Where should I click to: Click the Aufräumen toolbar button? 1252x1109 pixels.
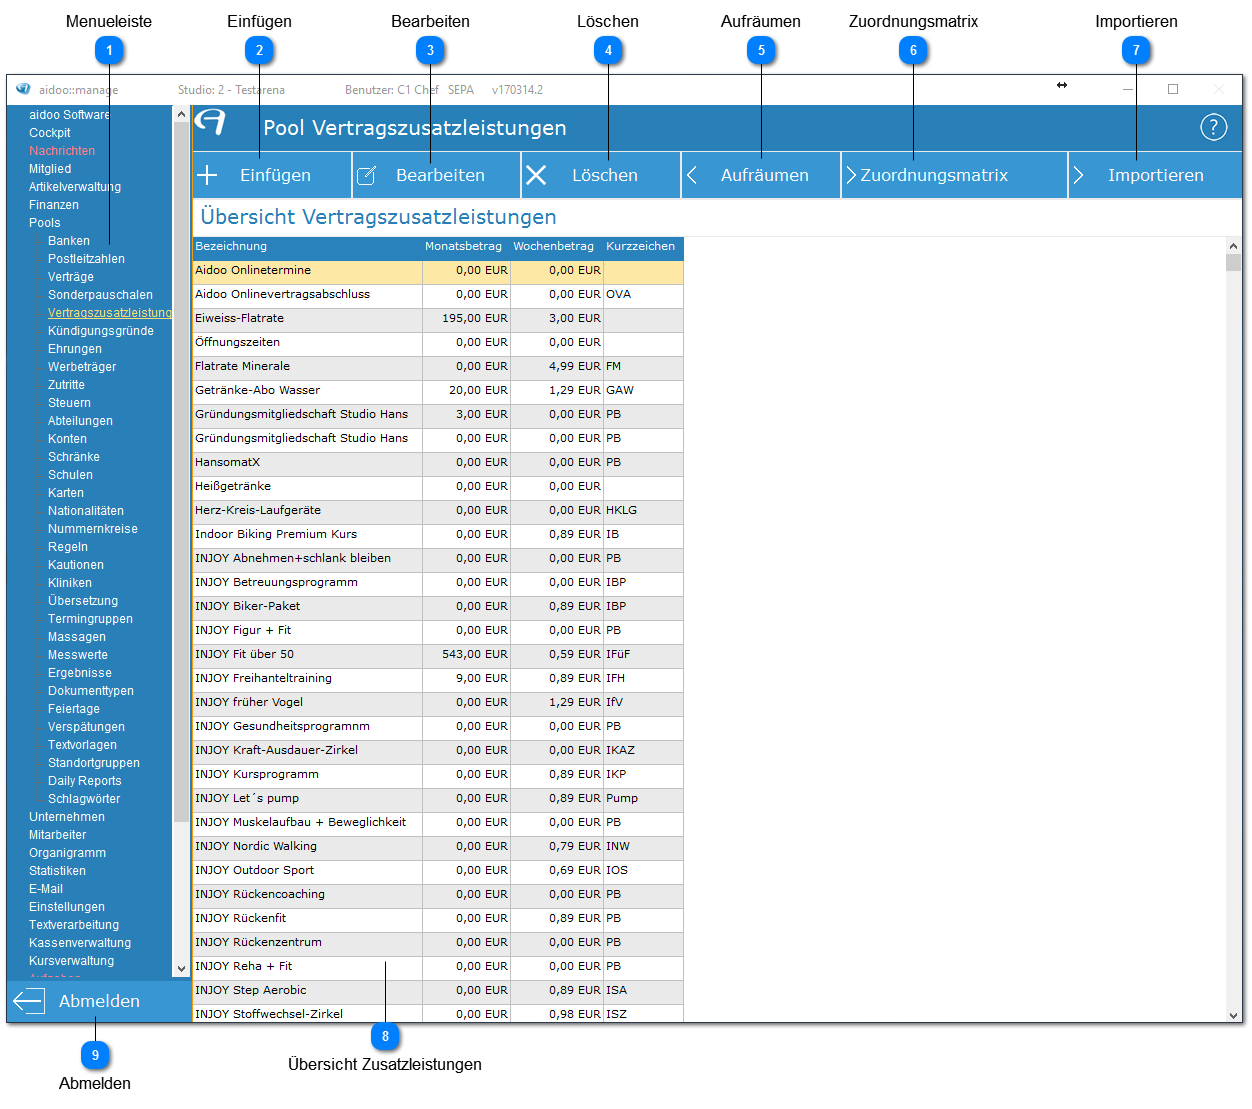(762, 175)
